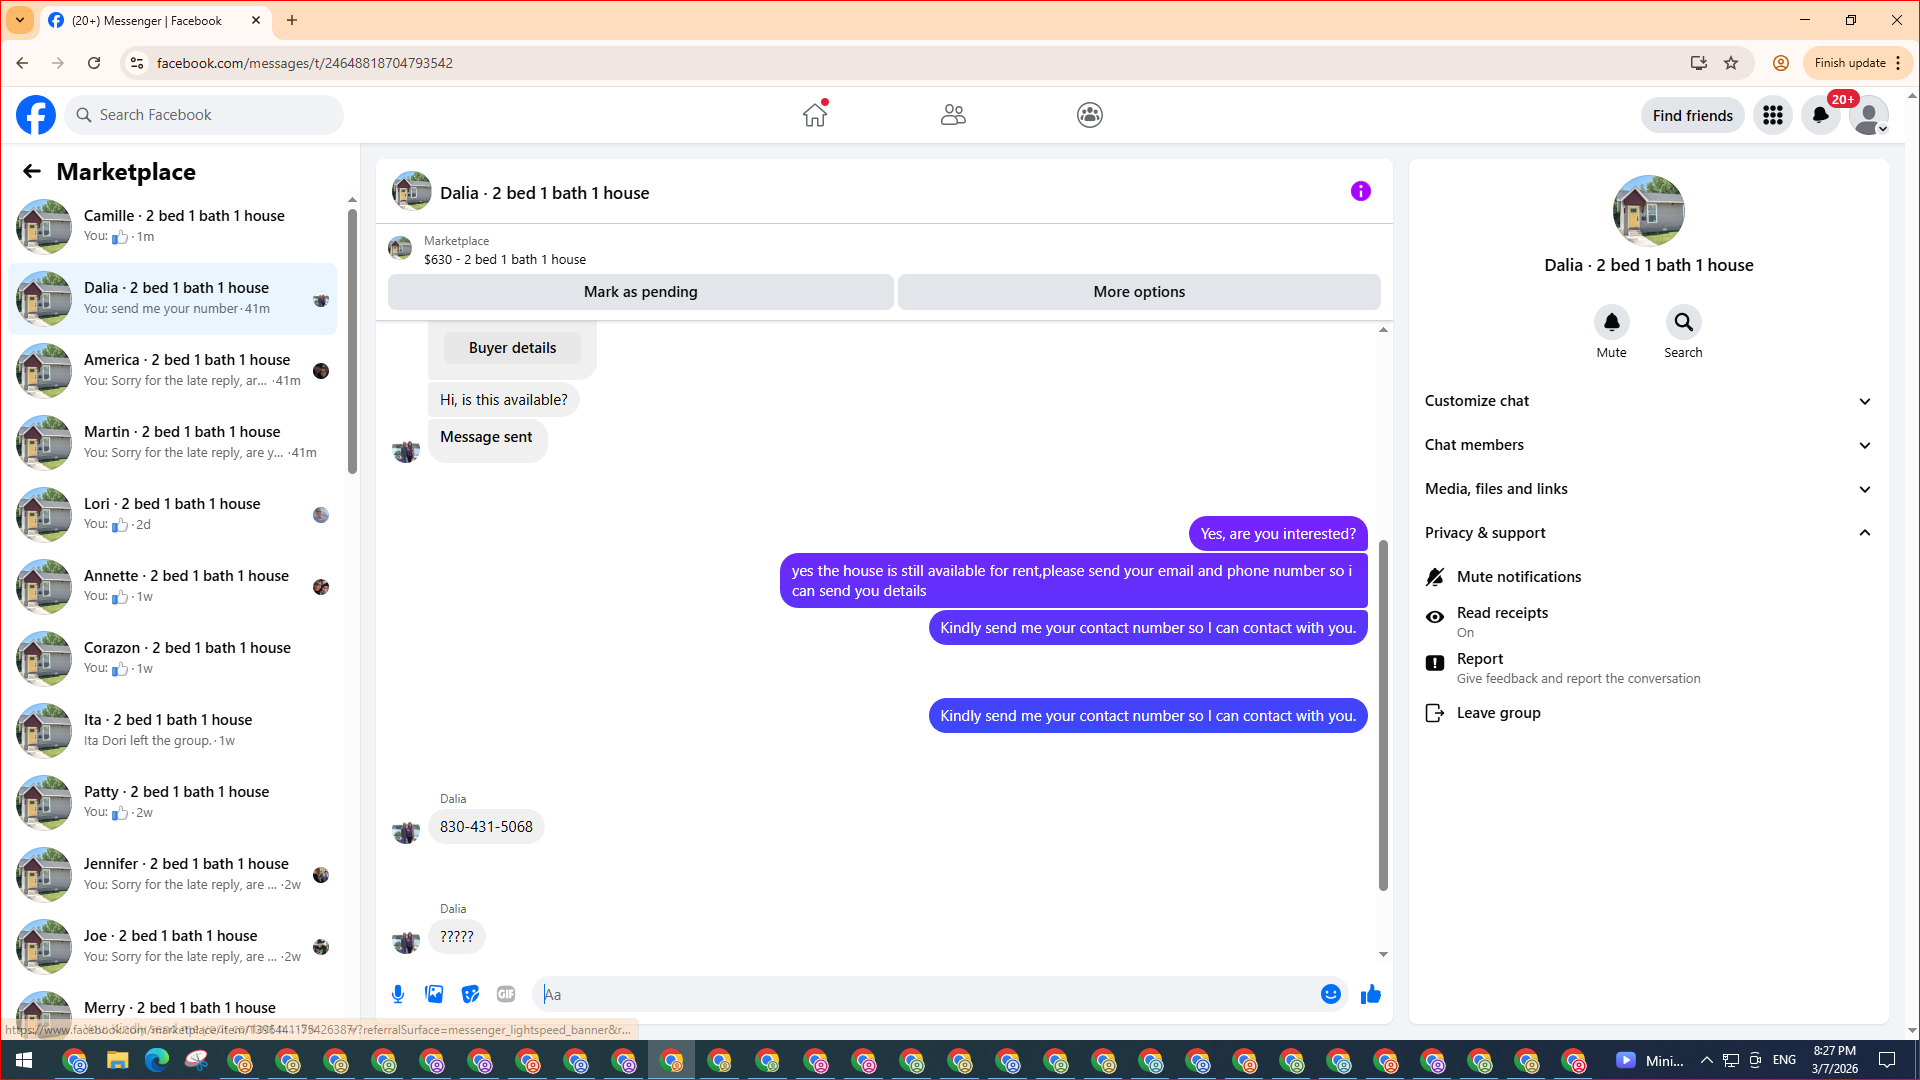
Task: Open the emoji picker in message box
Action: (1331, 994)
